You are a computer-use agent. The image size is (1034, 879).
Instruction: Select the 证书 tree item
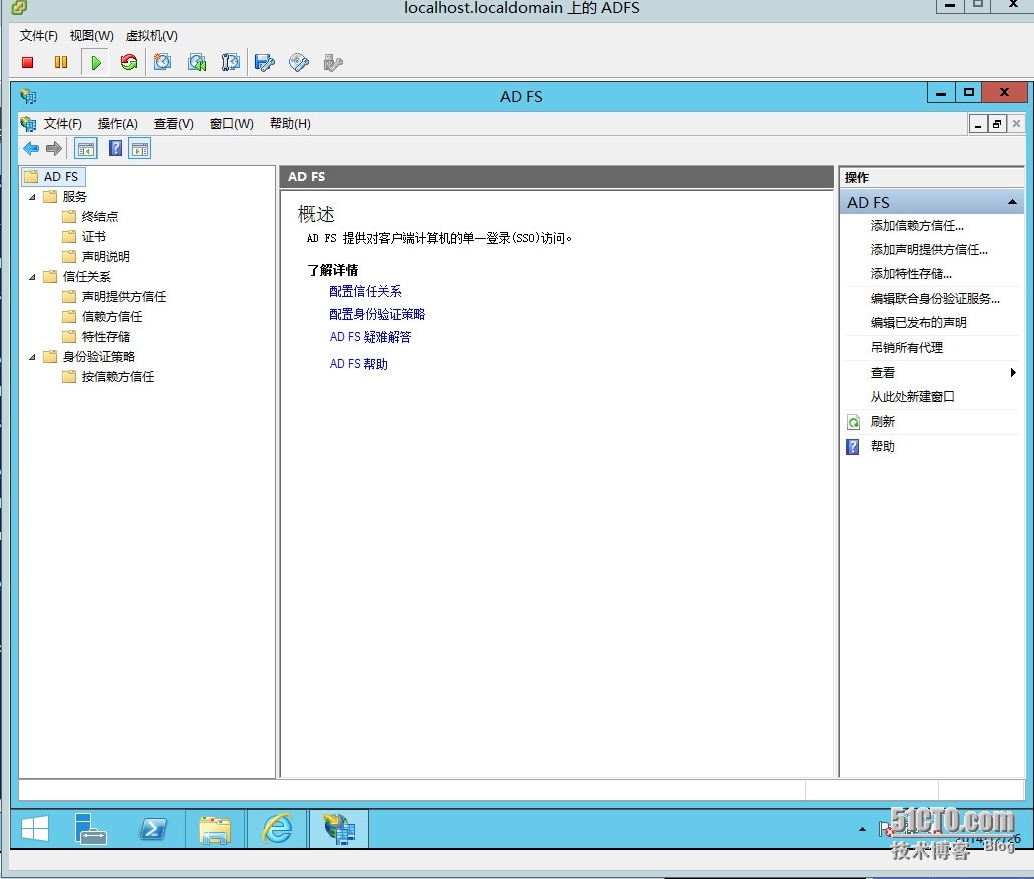pyautogui.click(x=94, y=237)
